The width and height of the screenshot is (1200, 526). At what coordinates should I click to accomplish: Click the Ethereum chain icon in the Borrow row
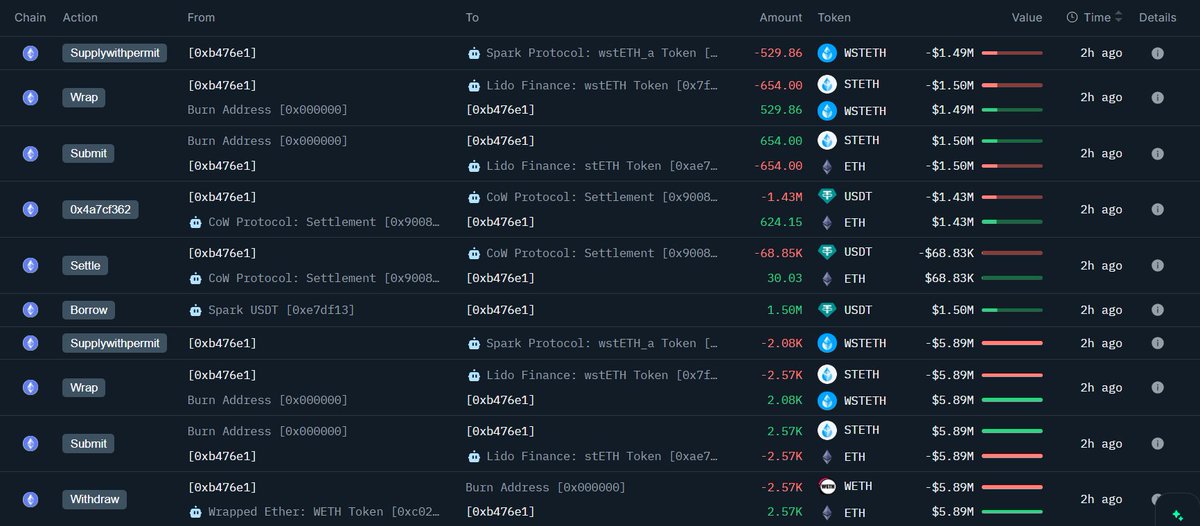(30, 310)
